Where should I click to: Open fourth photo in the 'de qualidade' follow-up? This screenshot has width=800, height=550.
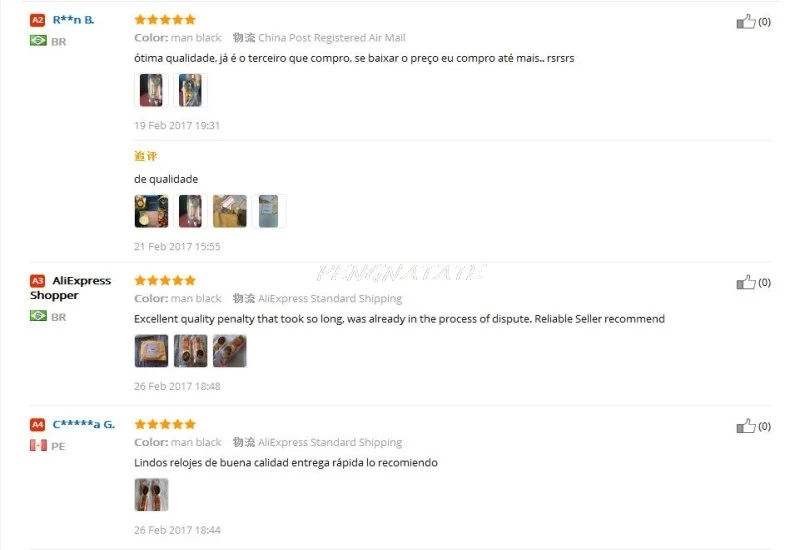(x=269, y=211)
